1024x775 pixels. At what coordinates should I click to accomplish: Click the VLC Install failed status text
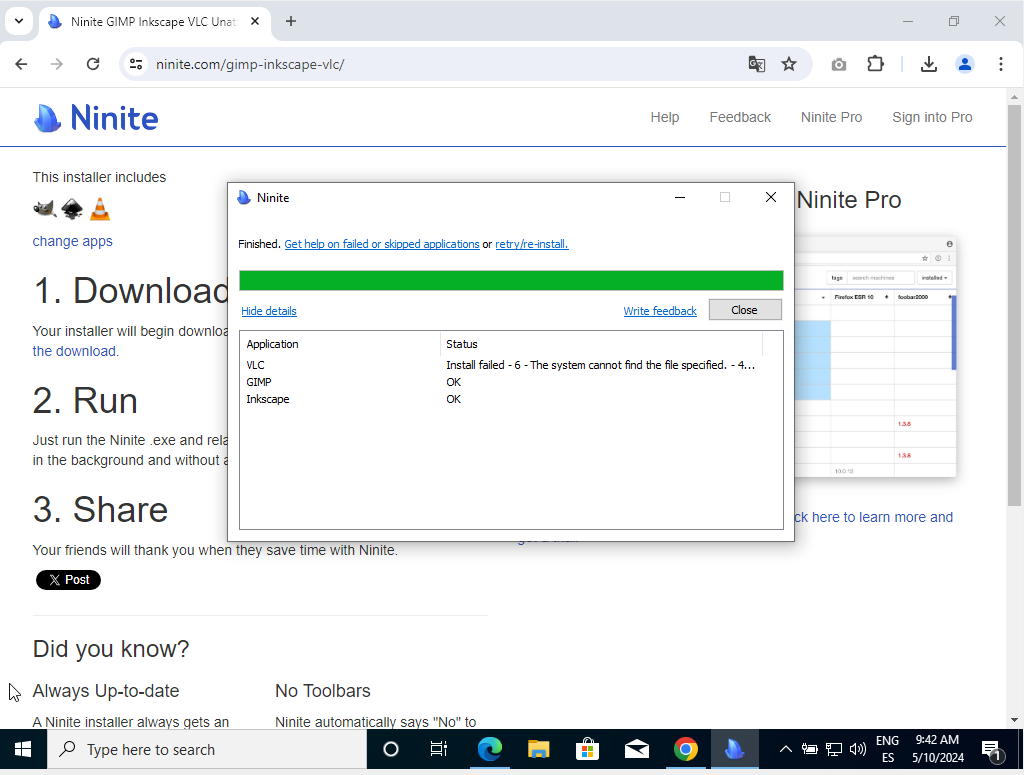pos(600,365)
